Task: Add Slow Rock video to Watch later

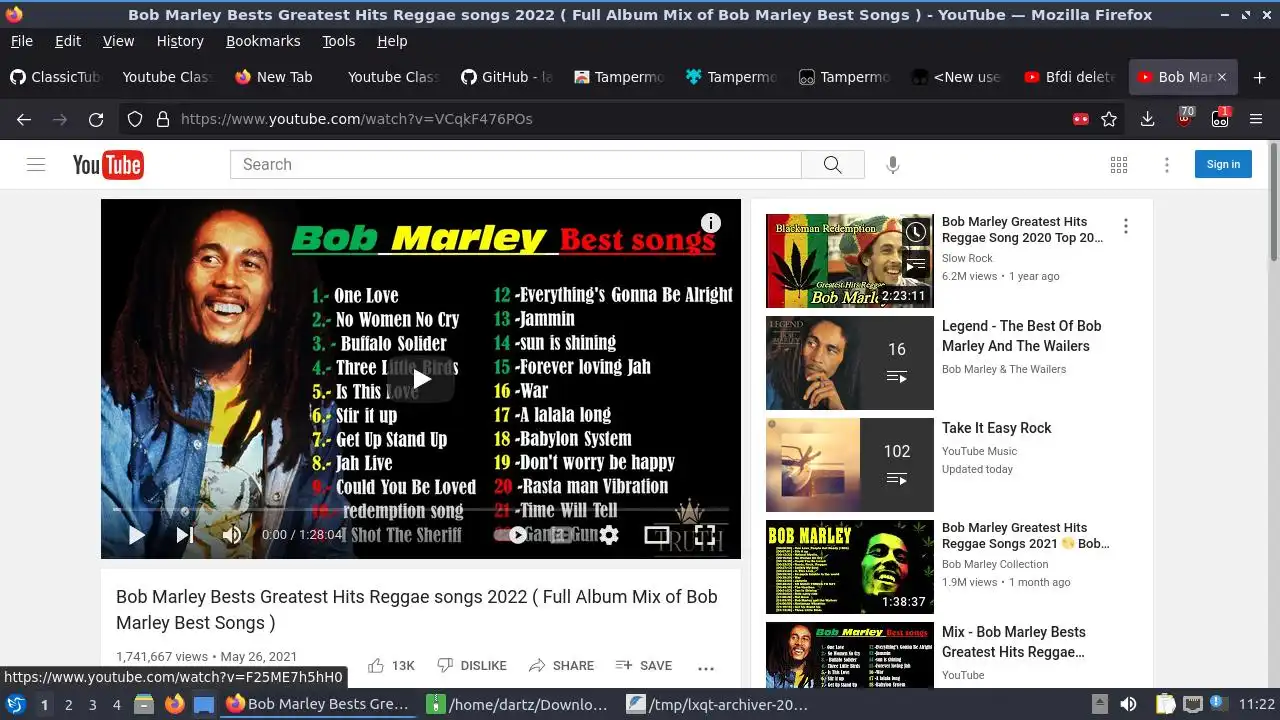Action: point(915,233)
